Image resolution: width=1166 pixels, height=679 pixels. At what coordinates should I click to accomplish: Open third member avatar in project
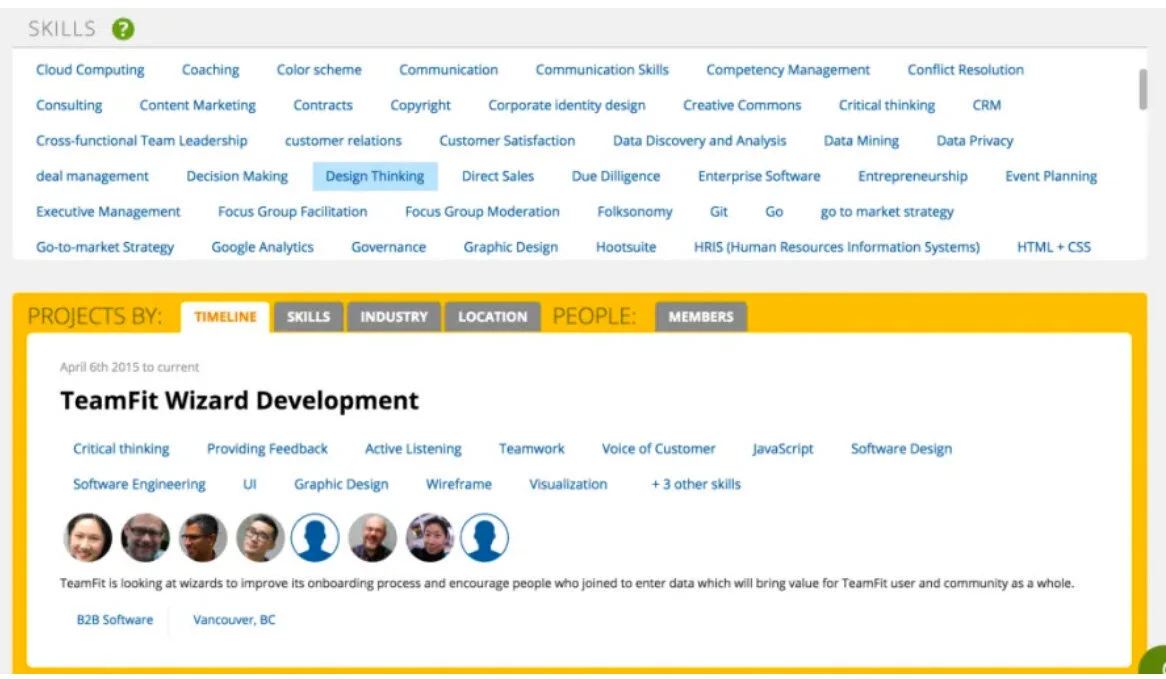202,537
